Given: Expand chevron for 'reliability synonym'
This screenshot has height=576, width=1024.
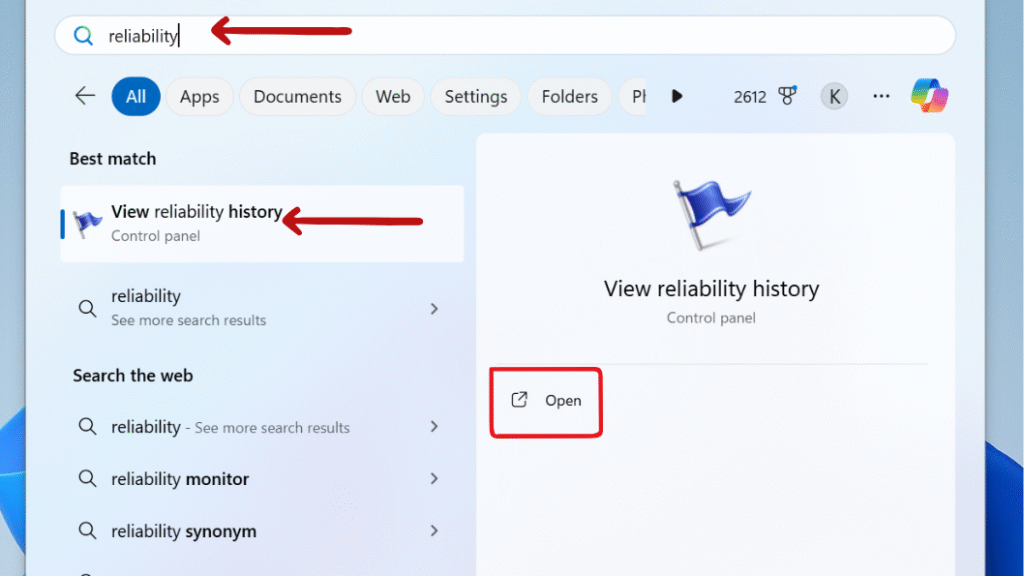Looking at the screenshot, I should (x=434, y=531).
